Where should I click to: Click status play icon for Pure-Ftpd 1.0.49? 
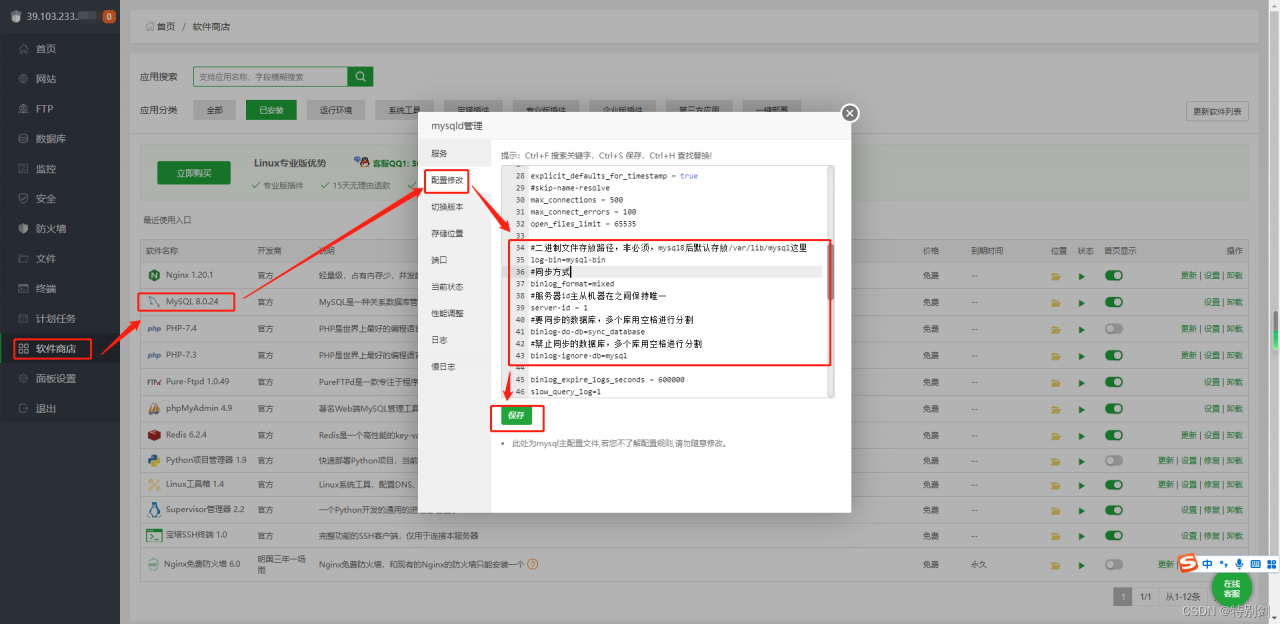point(1081,382)
